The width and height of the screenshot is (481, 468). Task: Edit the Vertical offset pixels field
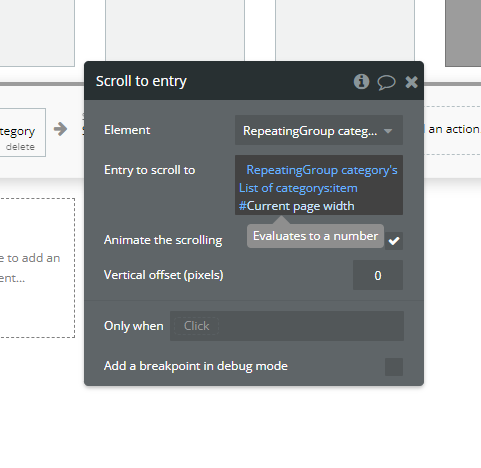point(378,275)
